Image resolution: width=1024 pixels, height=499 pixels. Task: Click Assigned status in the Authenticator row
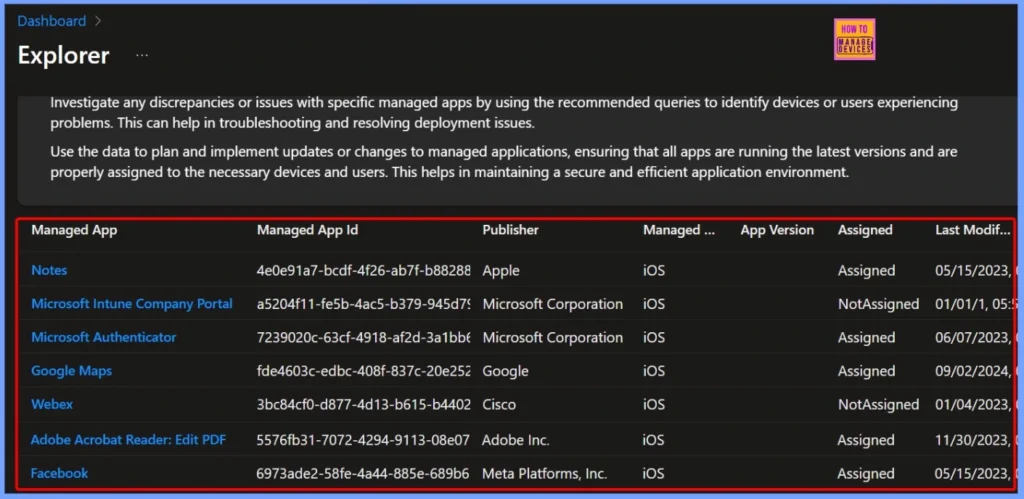coord(867,338)
